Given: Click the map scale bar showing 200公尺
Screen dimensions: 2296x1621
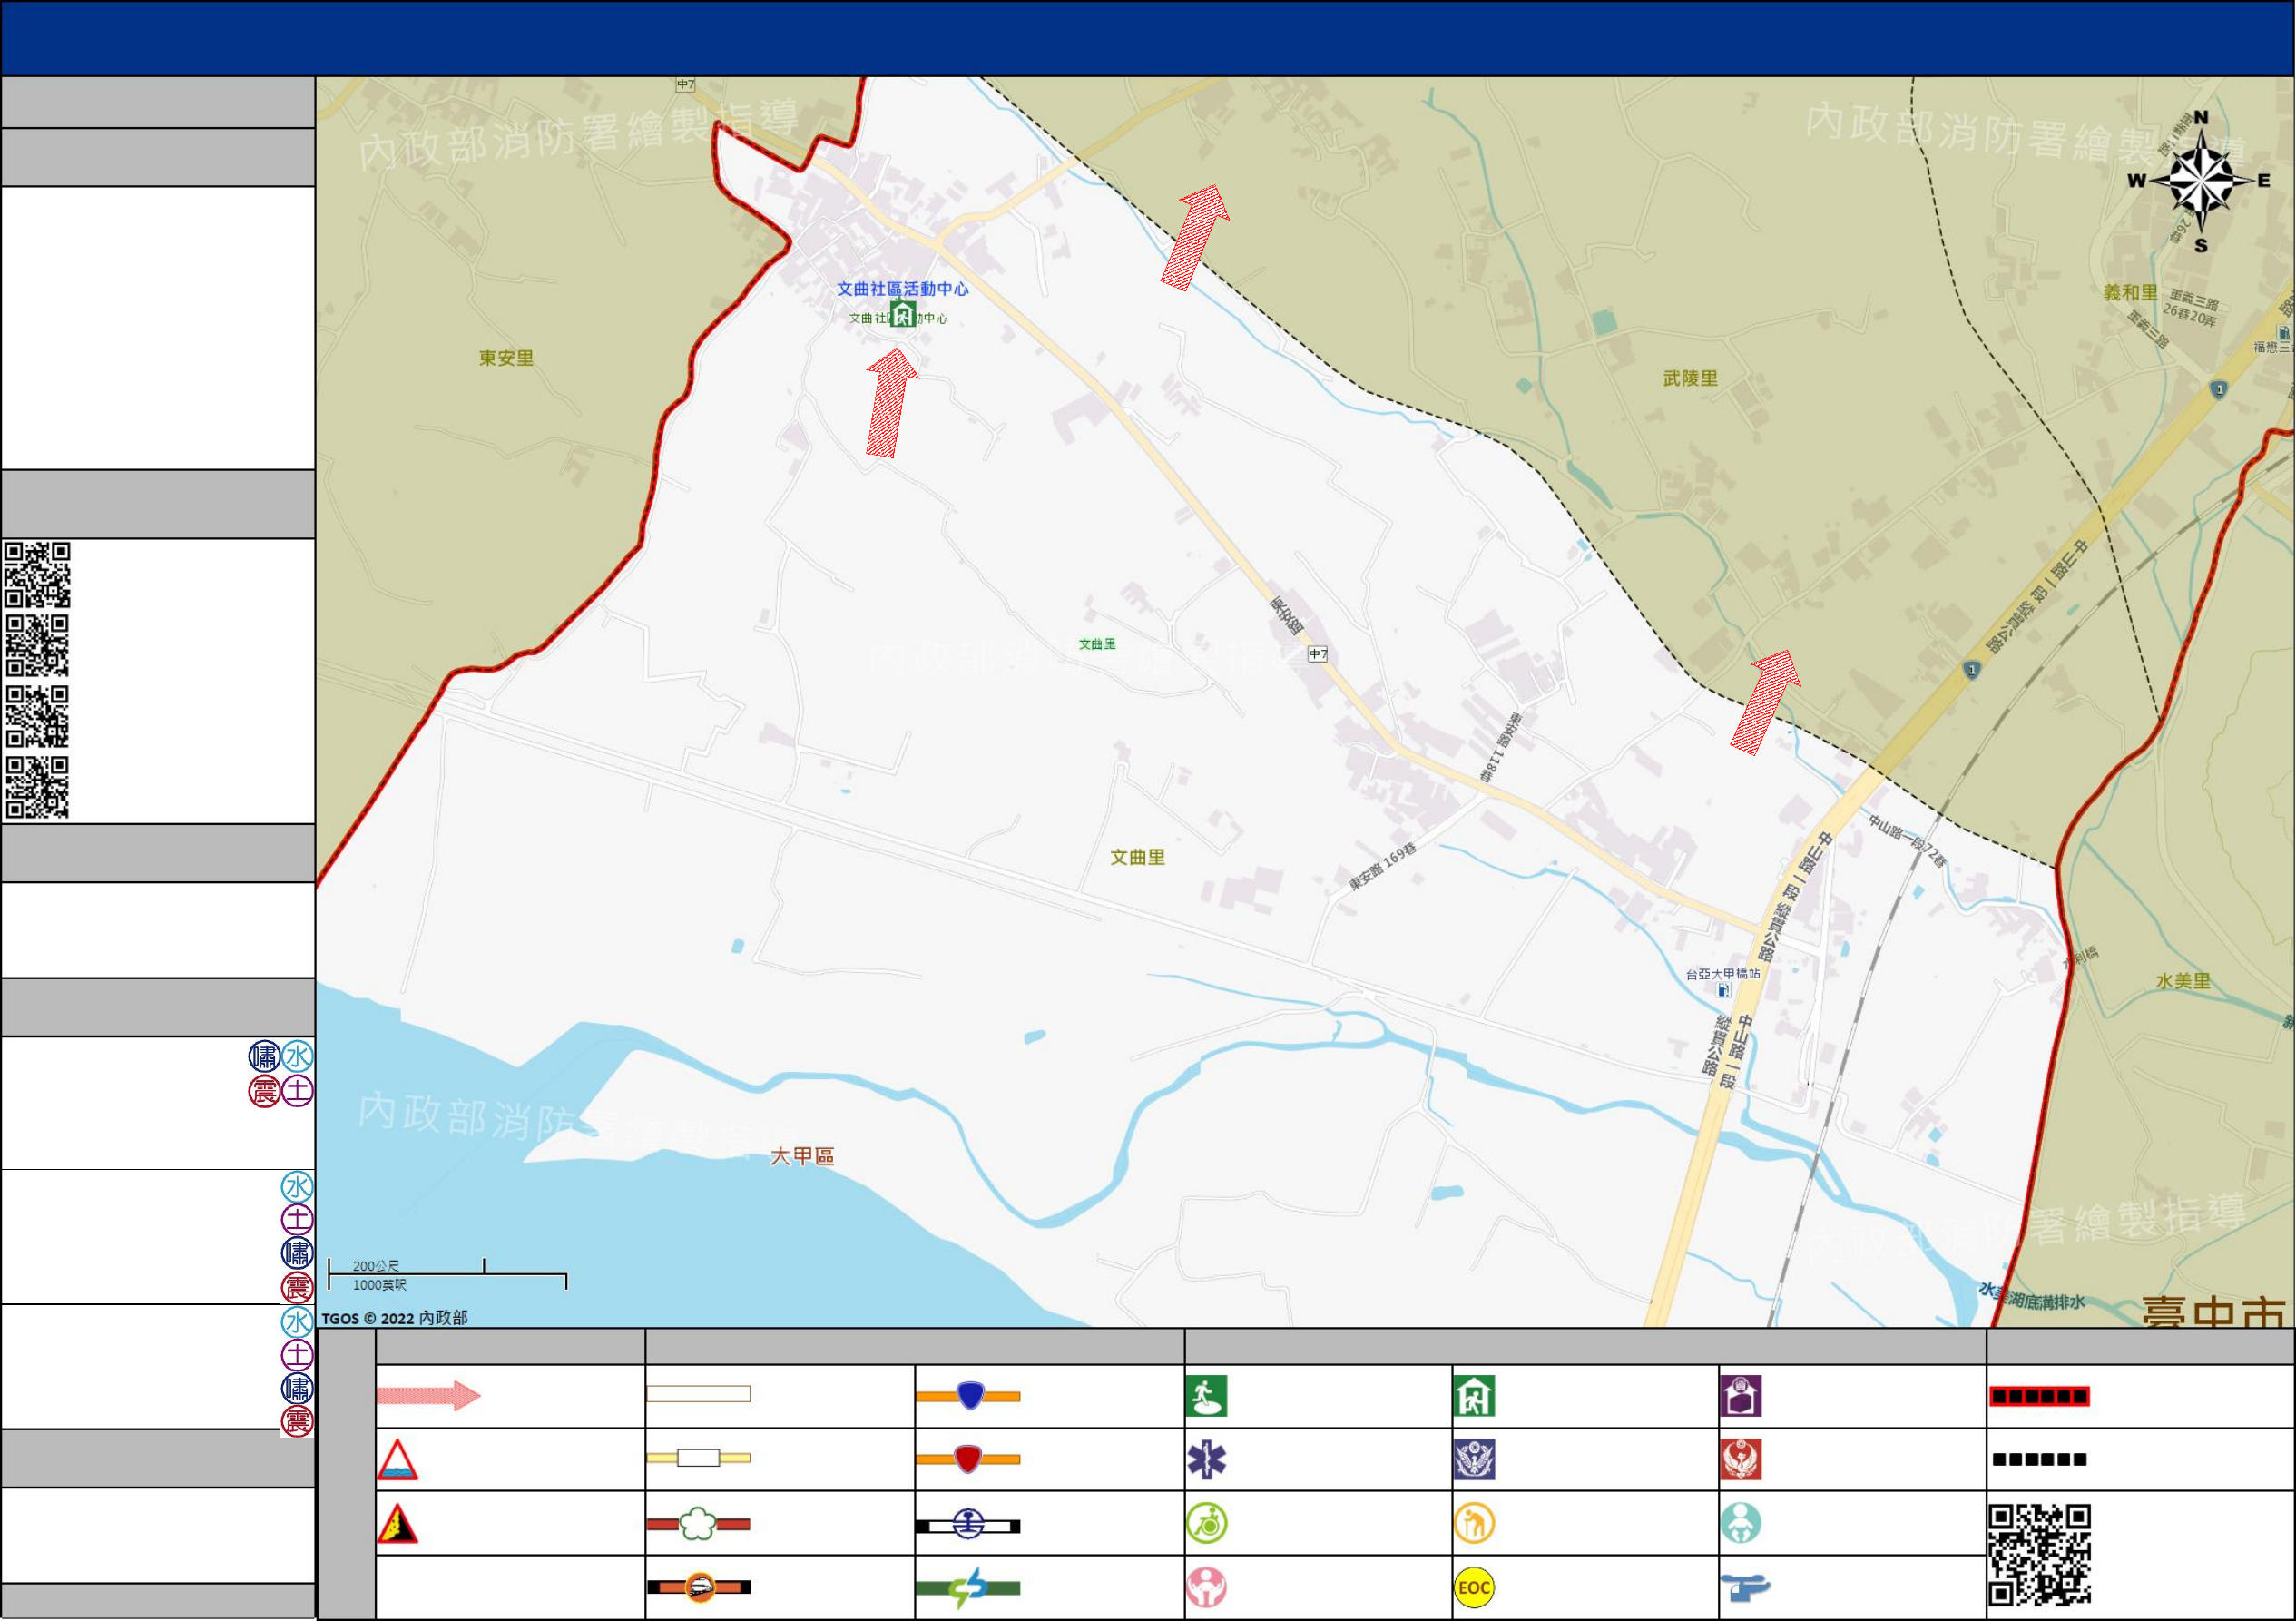Looking at the screenshot, I should (447, 1275).
